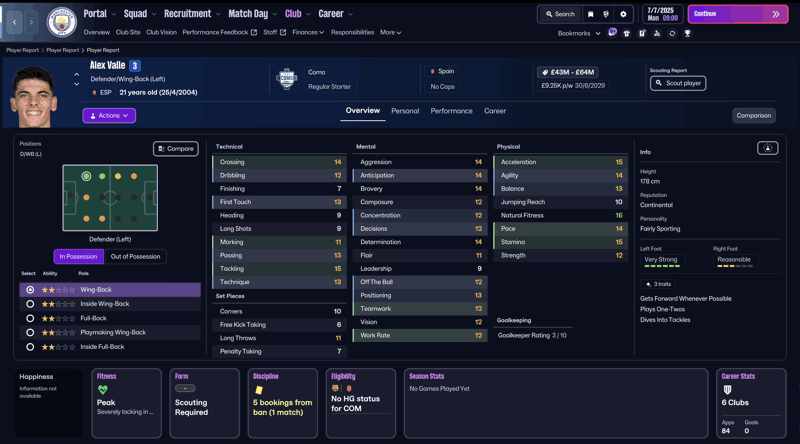The height and width of the screenshot is (444, 800).
Task: Click the Continue button
Action: coord(738,14)
